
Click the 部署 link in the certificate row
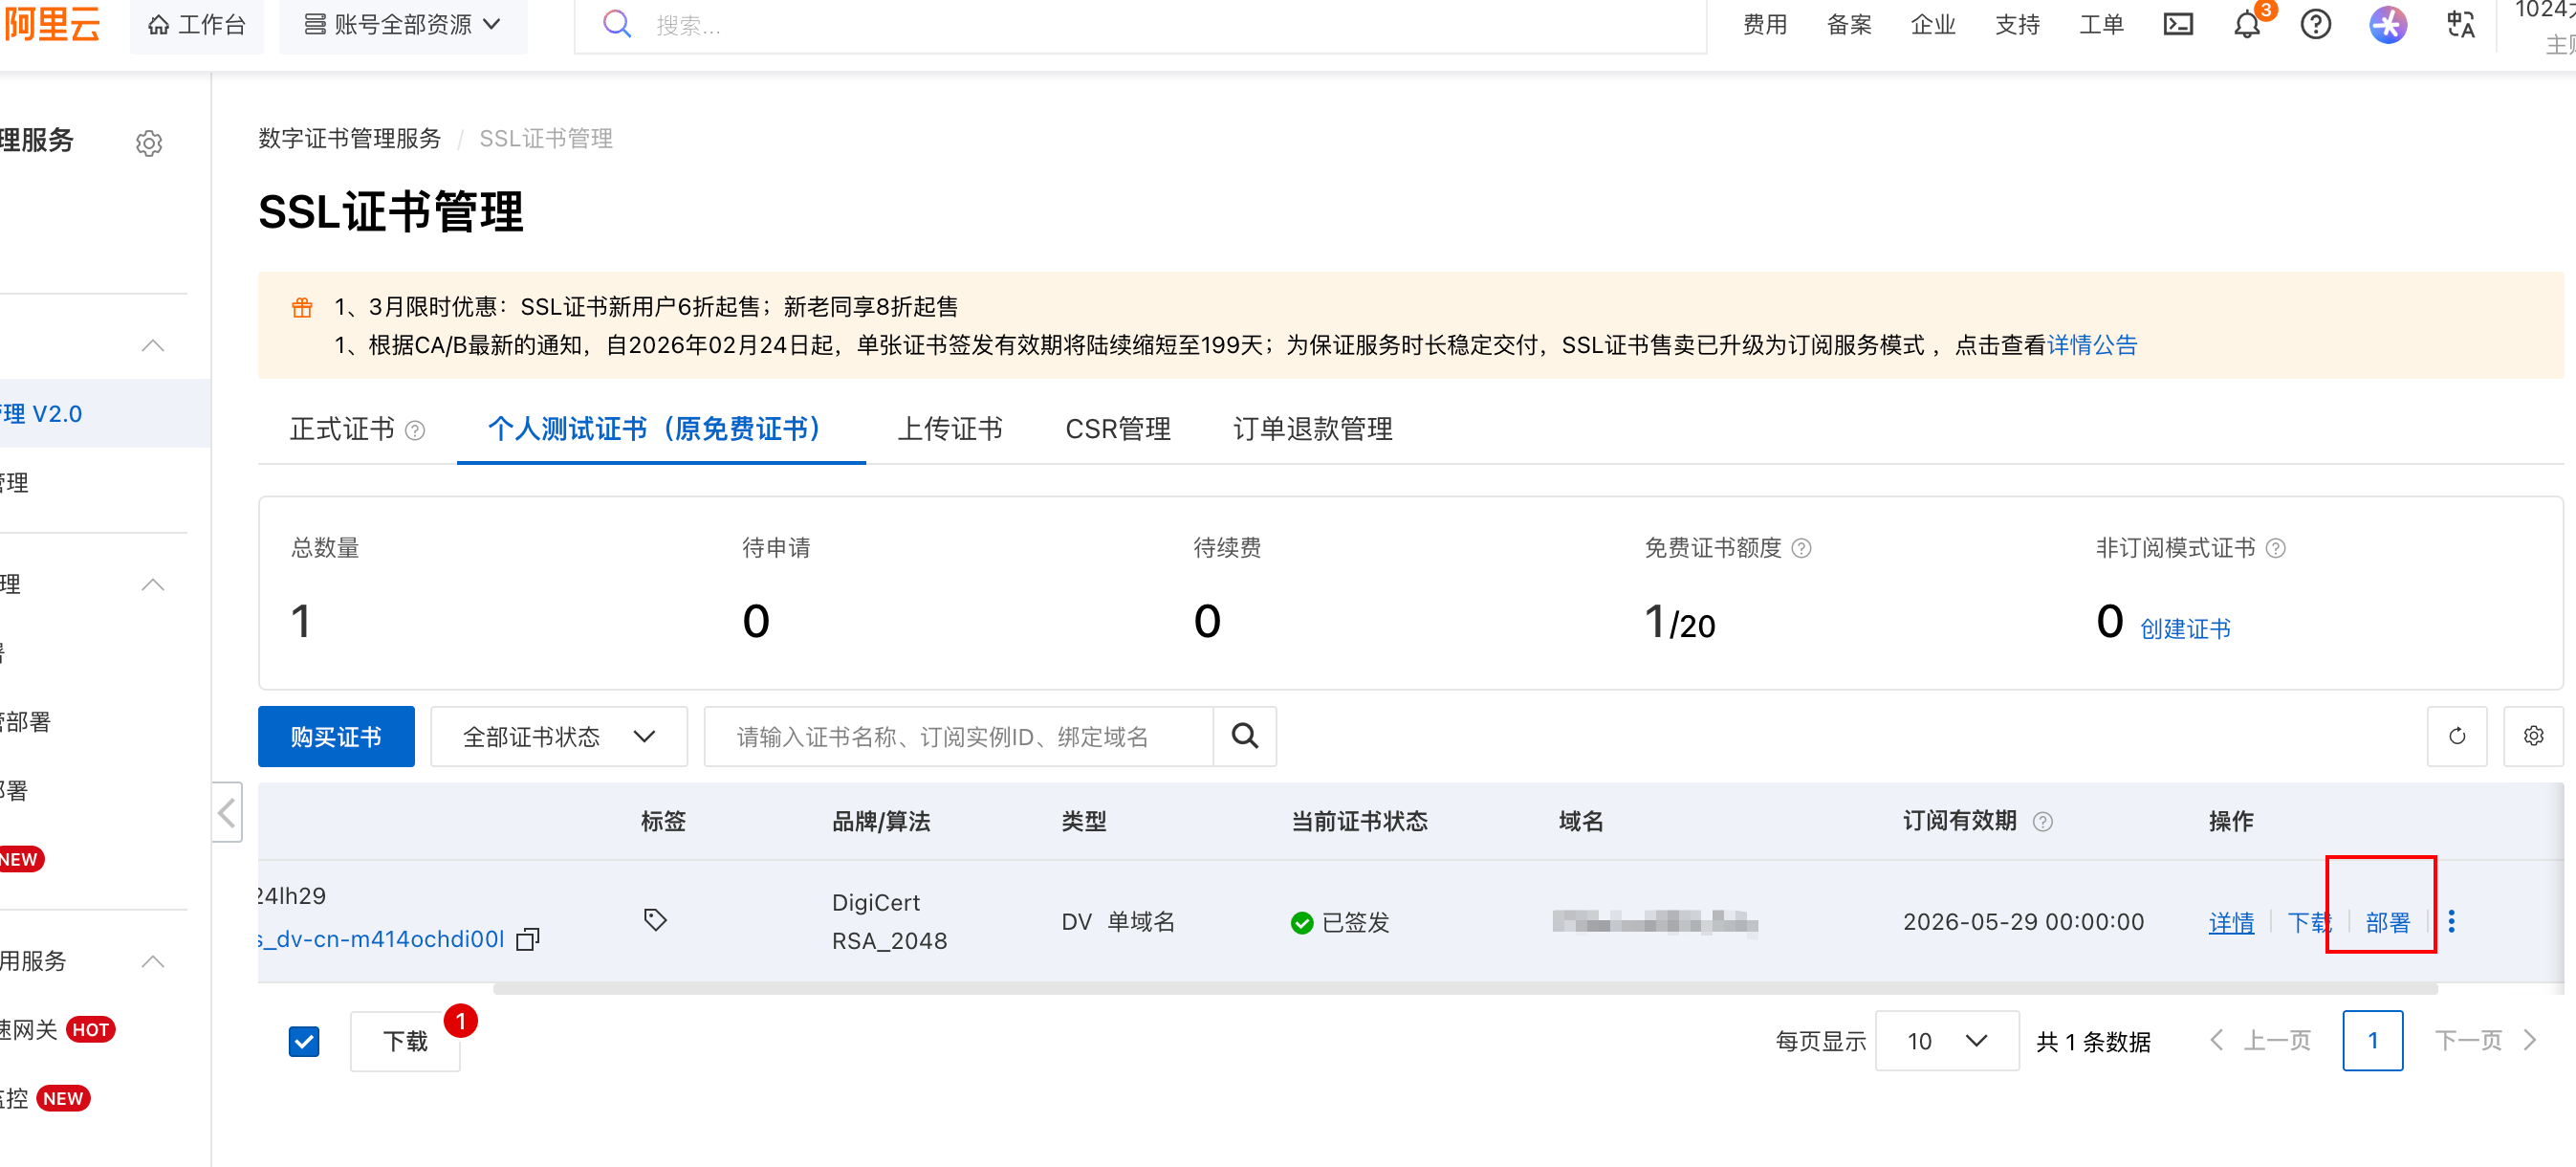tap(2387, 922)
